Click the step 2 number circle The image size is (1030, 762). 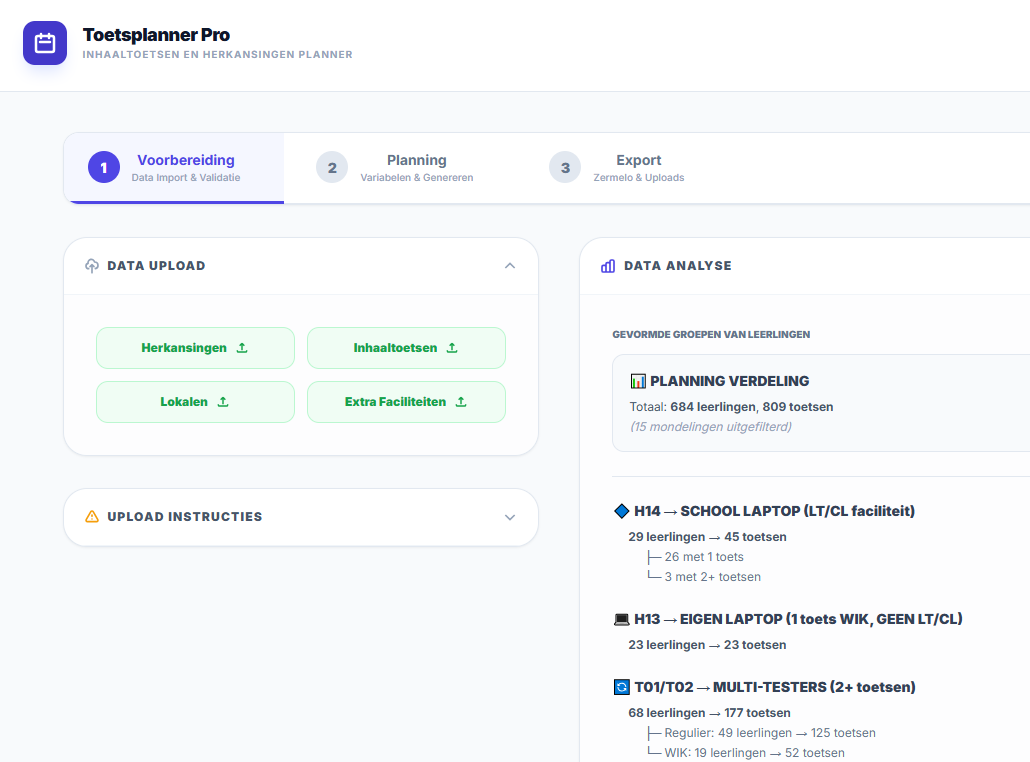coord(332,168)
